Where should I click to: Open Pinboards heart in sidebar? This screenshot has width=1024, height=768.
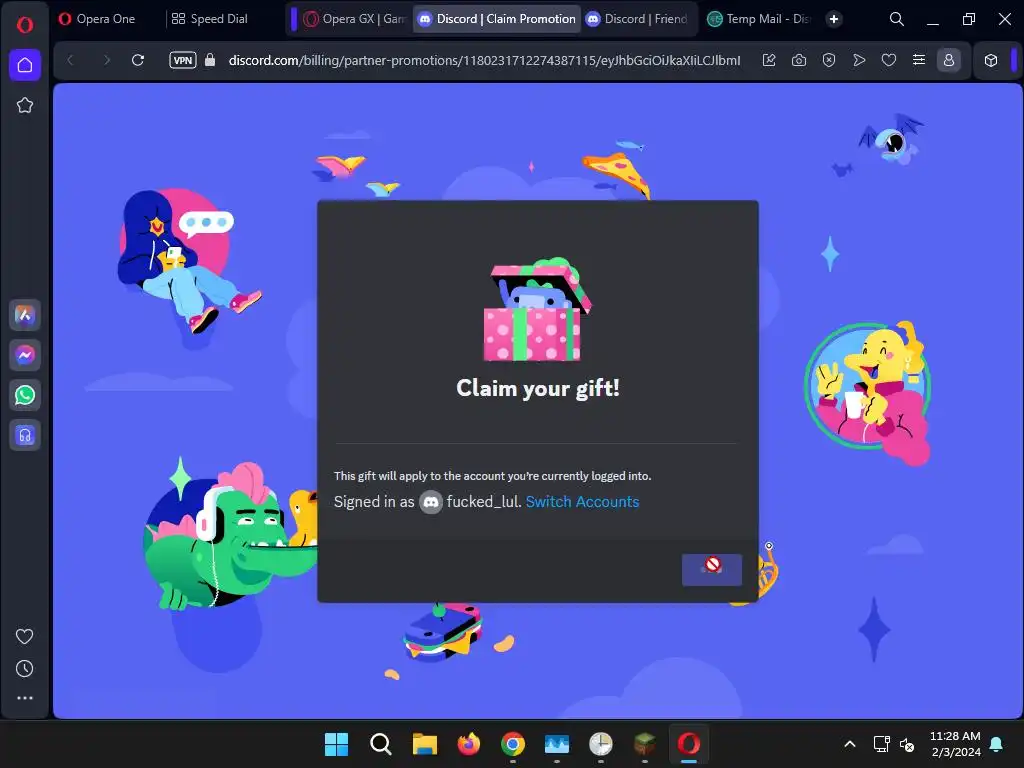point(24,636)
